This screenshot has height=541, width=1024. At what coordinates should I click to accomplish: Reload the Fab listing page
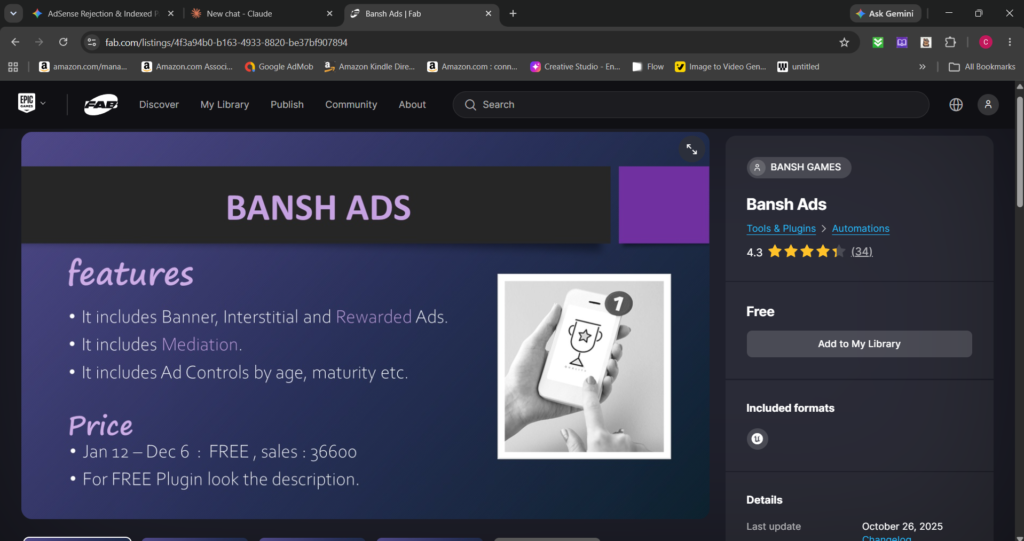click(x=63, y=42)
